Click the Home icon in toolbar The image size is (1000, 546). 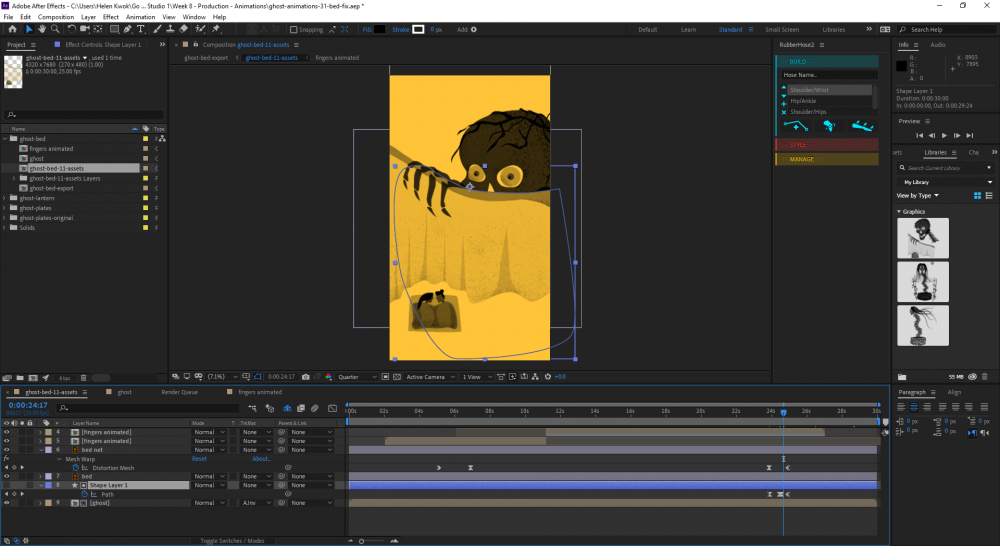click(x=11, y=29)
